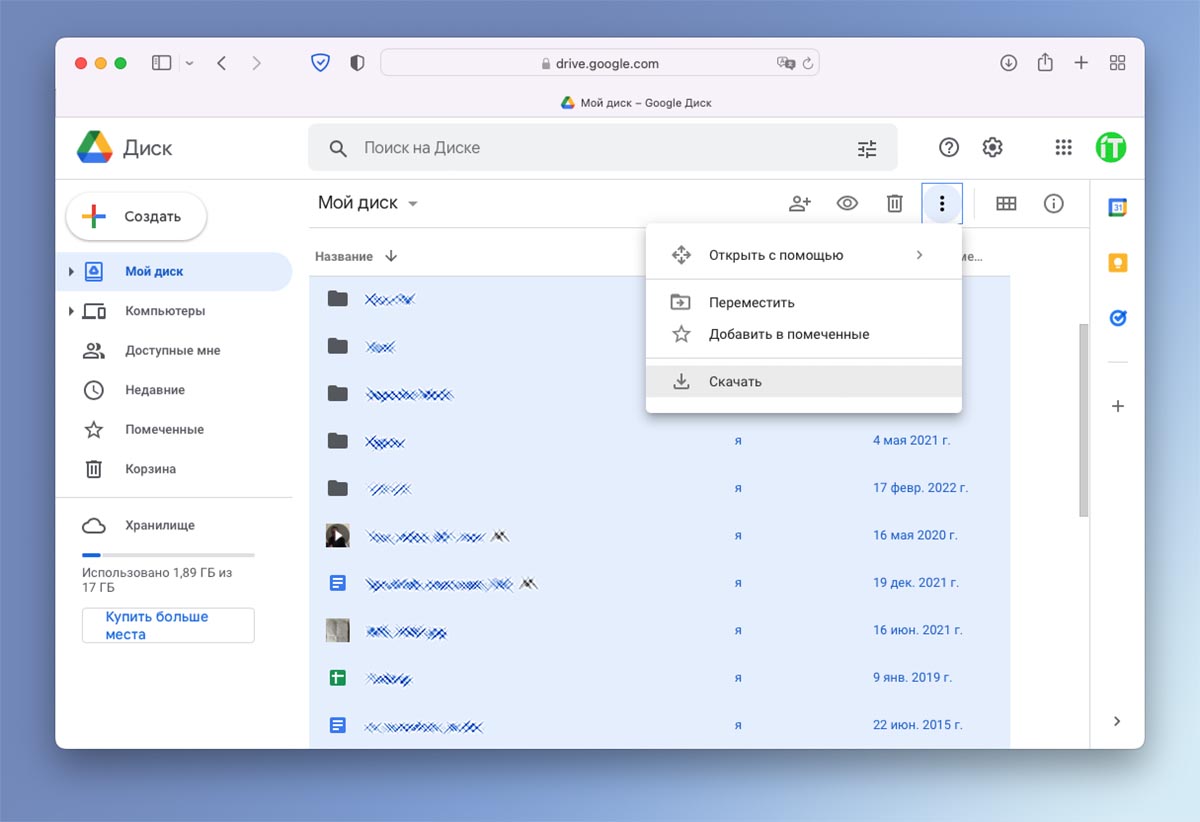Click the drive.google.com address bar

point(600,63)
